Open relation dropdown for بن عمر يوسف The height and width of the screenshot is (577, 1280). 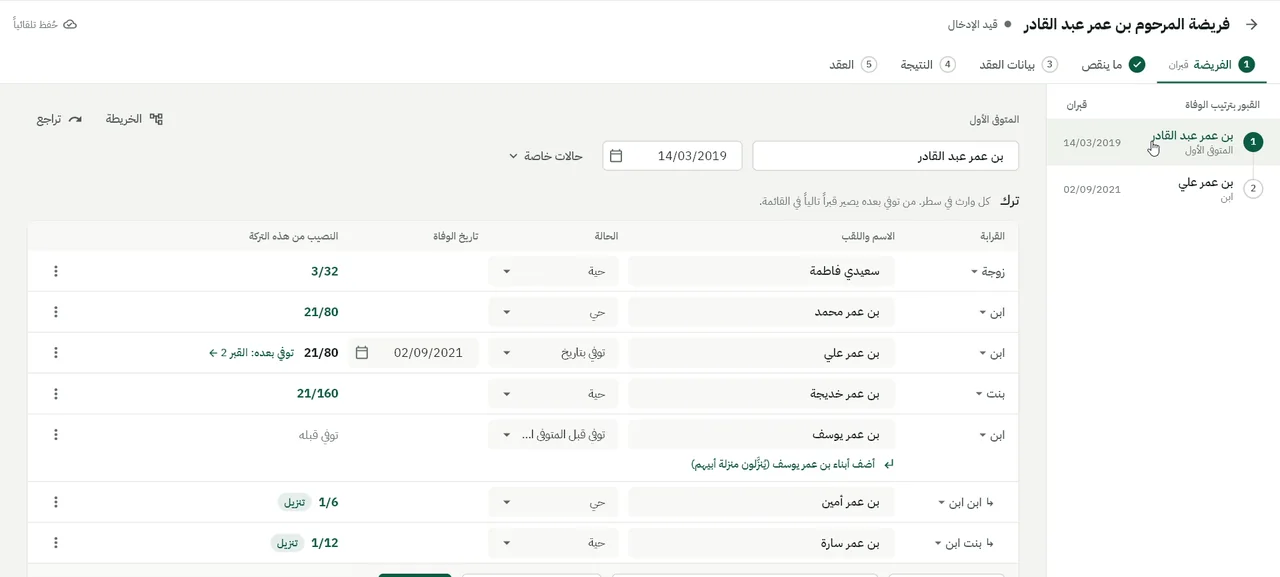pos(991,435)
